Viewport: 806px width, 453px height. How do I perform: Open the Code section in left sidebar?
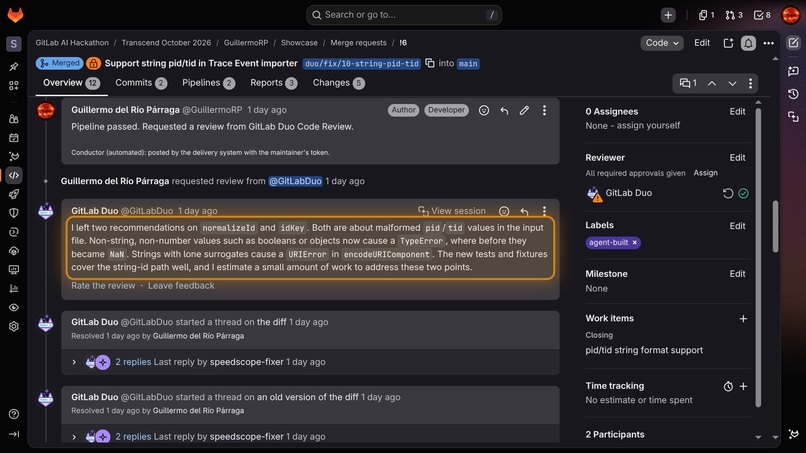click(x=14, y=175)
